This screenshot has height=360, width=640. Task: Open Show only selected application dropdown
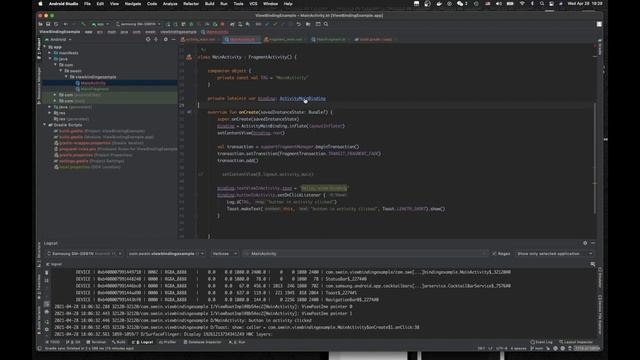[554, 253]
